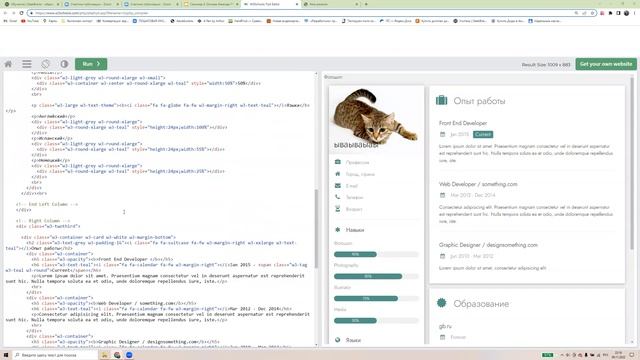
Task: Close the W3Schools Tryit Editor tab
Action: tap(297, 4)
